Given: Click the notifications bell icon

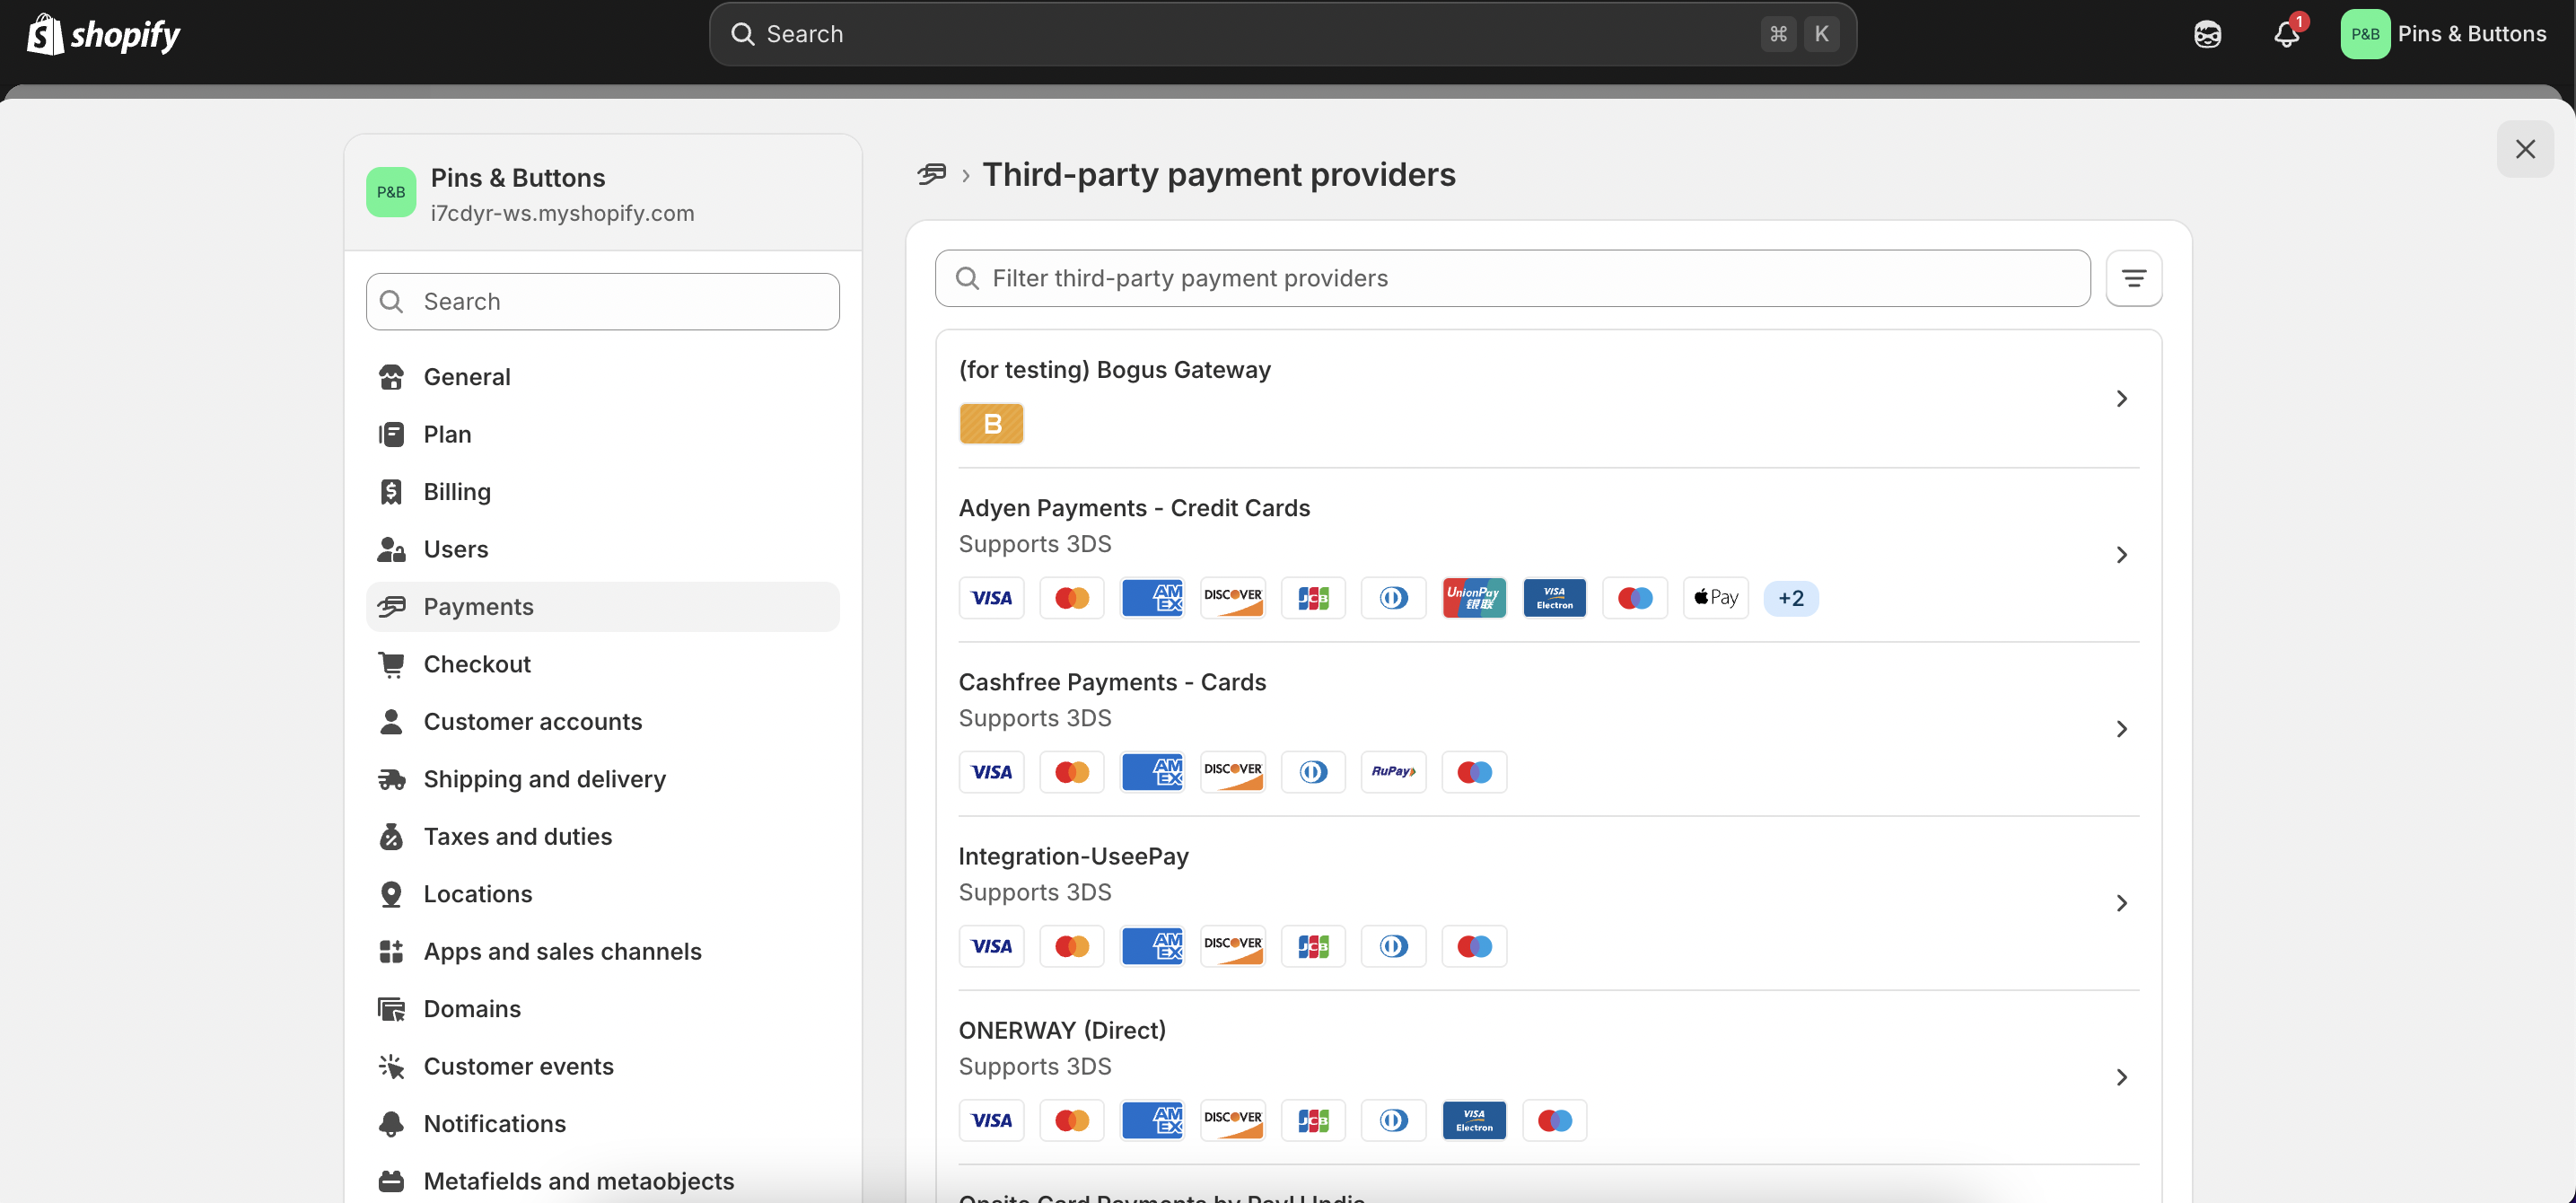Looking at the screenshot, I should tap(2286, 34).
